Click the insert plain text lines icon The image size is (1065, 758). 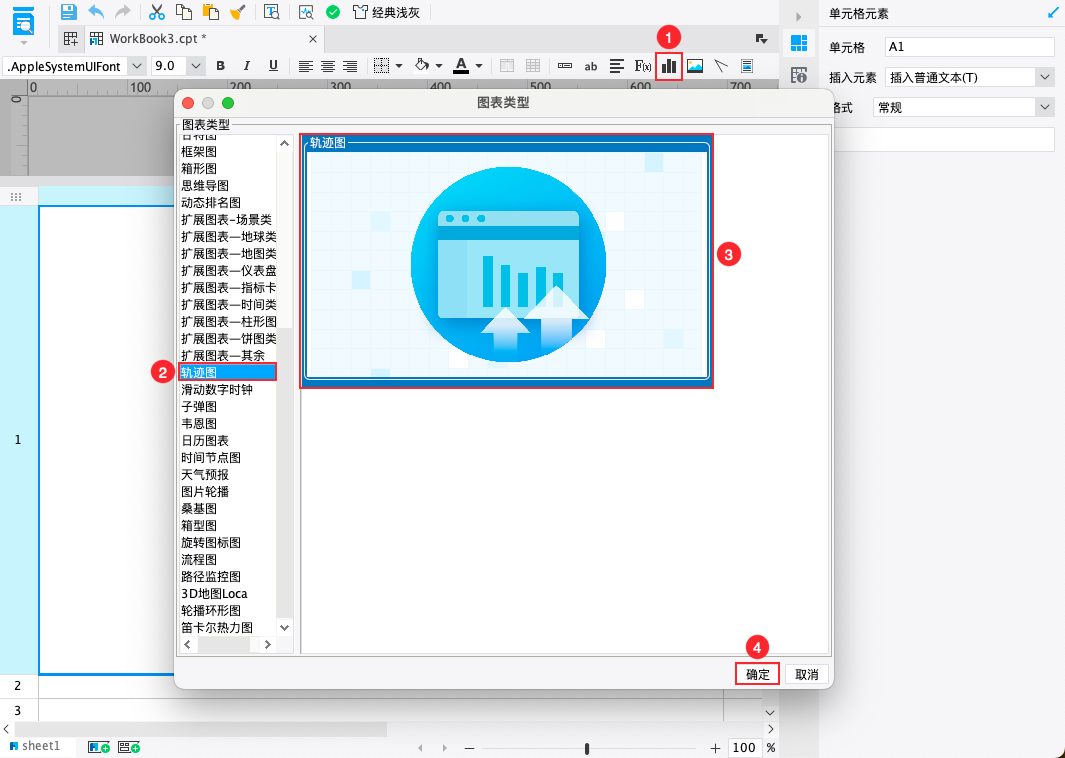click(617, 66)
